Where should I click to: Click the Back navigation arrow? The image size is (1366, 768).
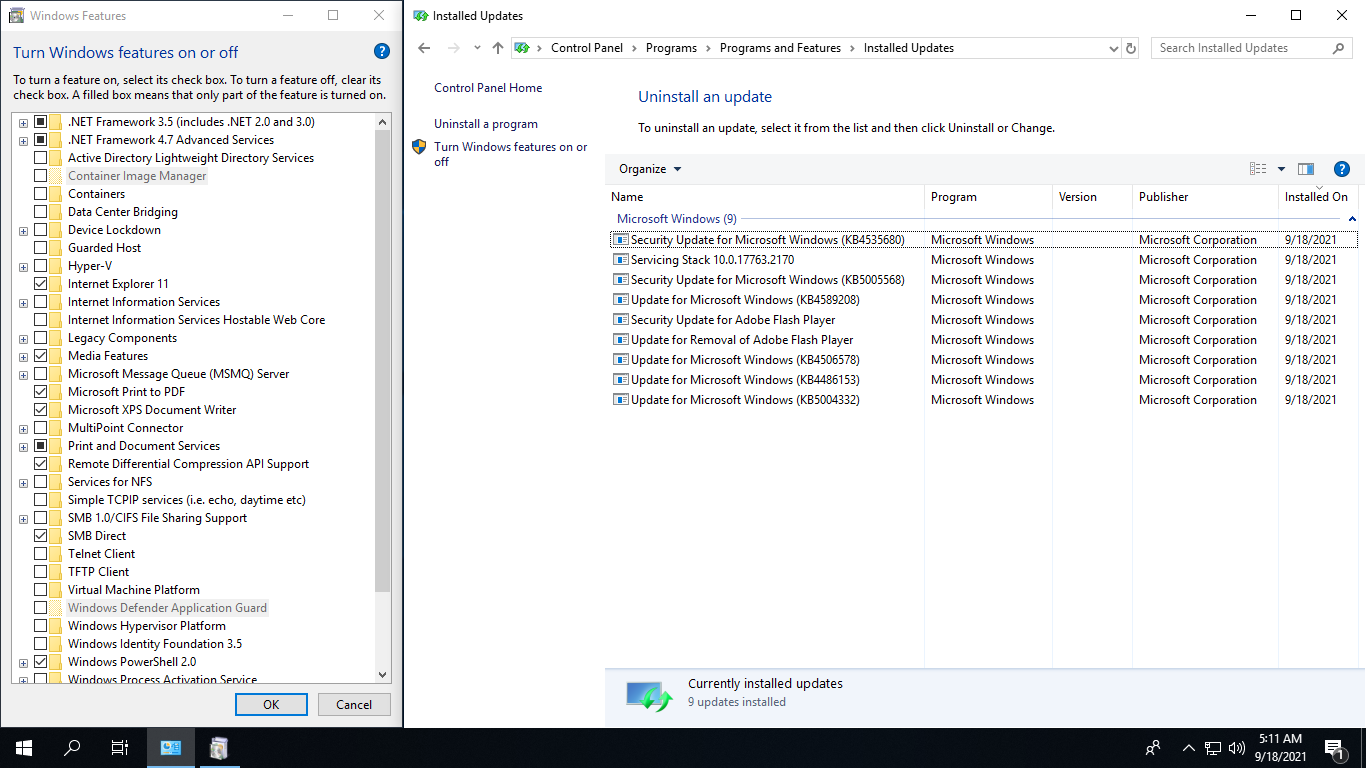click(424, 48)
